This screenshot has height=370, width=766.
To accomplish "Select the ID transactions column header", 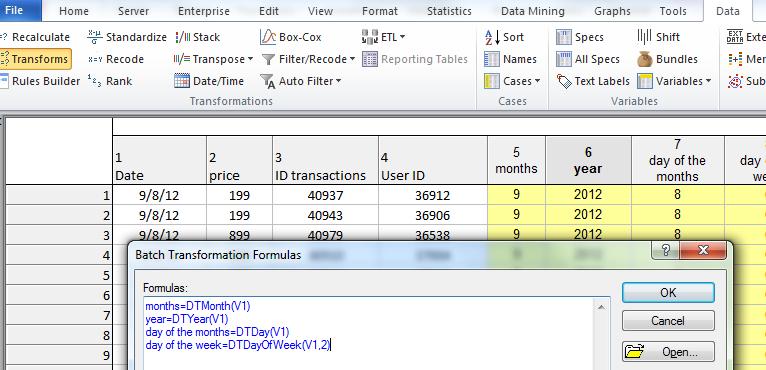I will 325,160.
